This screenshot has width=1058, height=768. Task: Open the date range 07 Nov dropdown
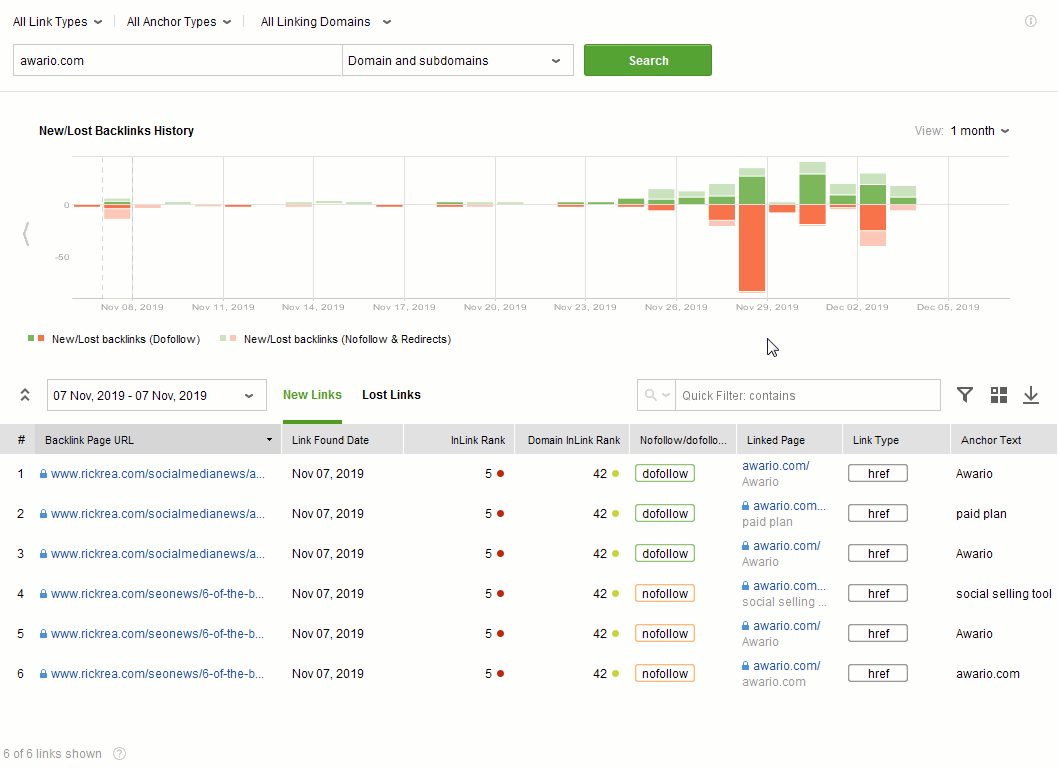pyautogui.click(x=157, y=395)
